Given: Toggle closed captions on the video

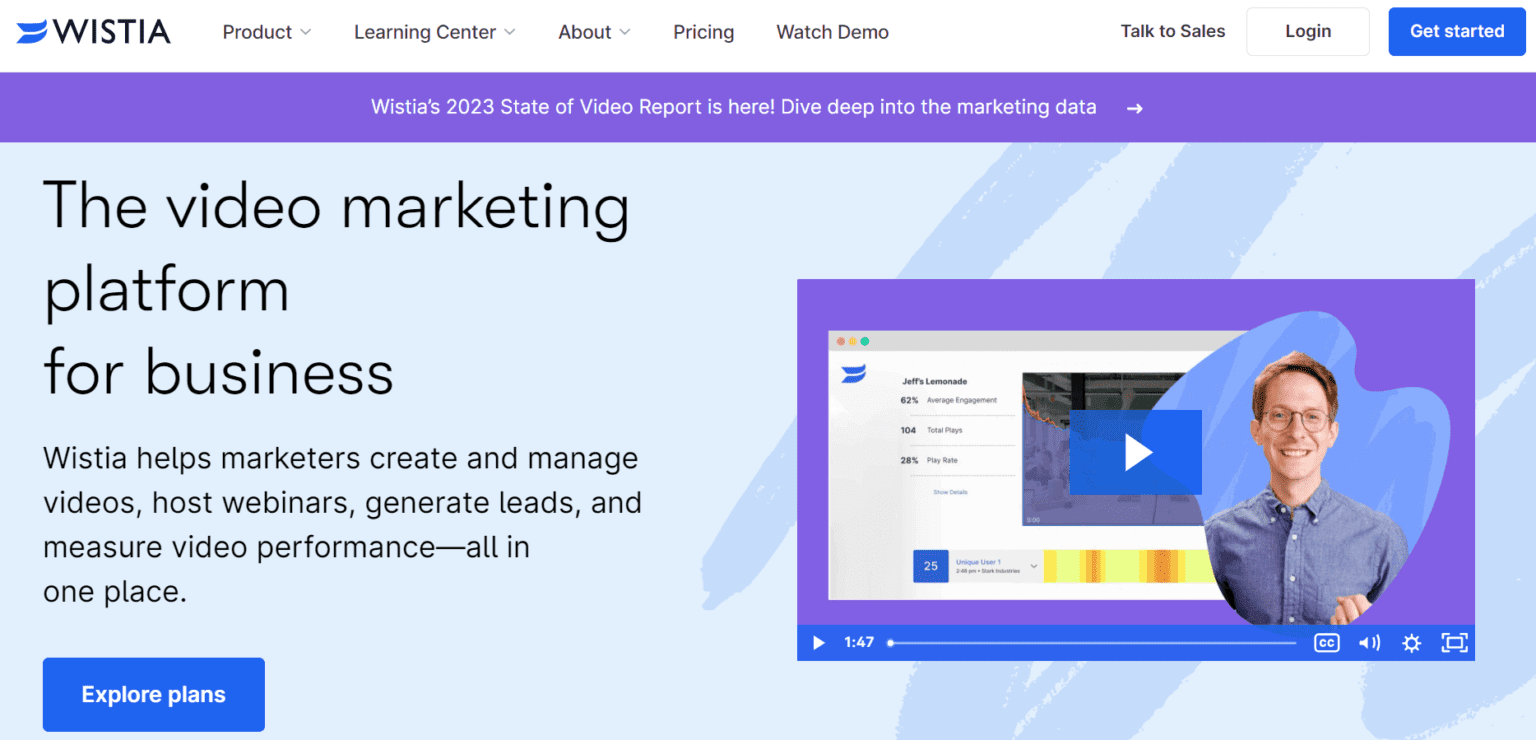Looking at the screenshot, I should [x=1326, y=643].
